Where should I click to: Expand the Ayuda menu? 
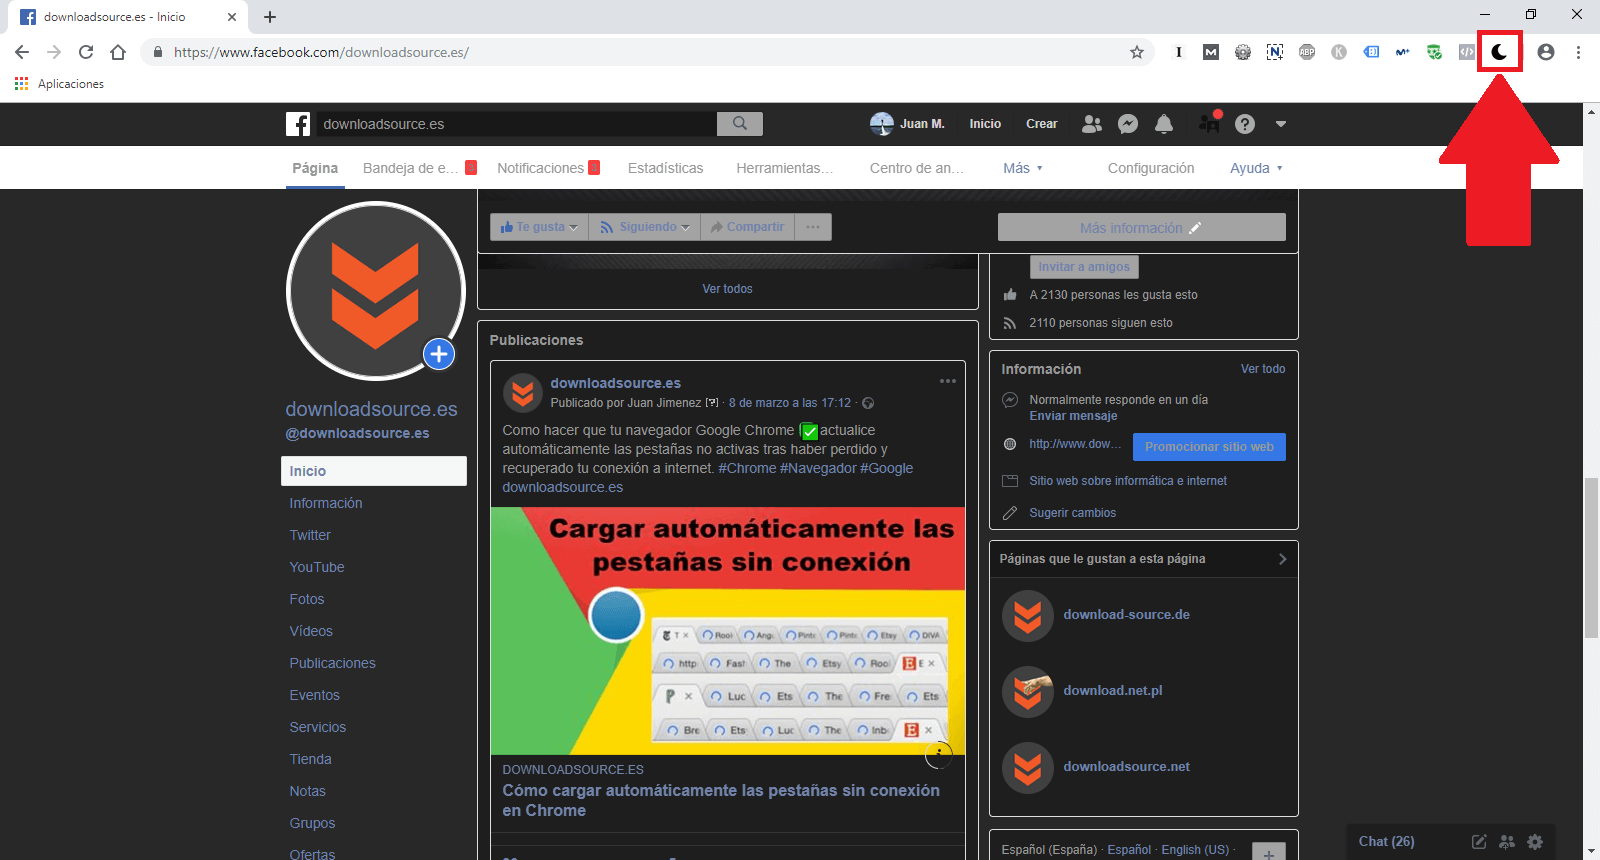click(1256, 168)
